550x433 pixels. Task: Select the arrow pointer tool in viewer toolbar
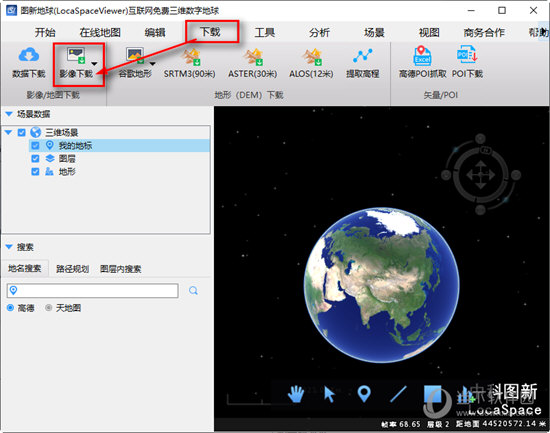329,394
